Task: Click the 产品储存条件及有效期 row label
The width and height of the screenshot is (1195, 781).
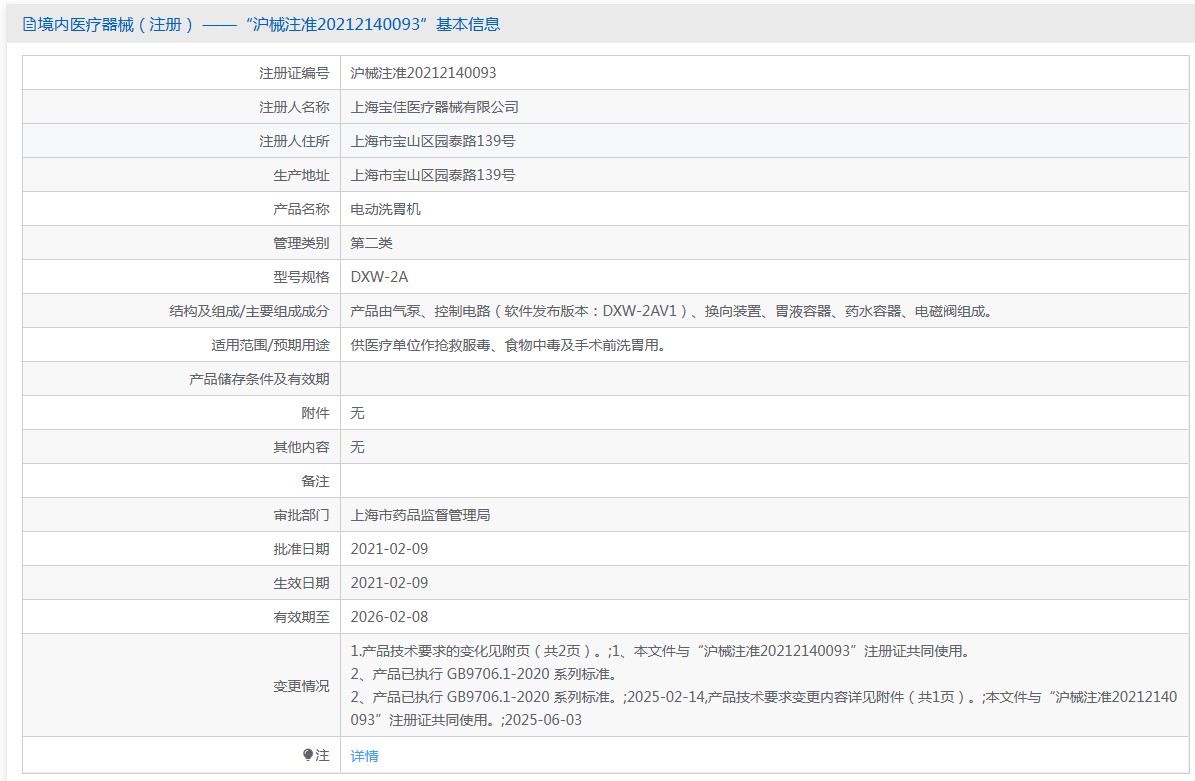Action: click(259, 379)
